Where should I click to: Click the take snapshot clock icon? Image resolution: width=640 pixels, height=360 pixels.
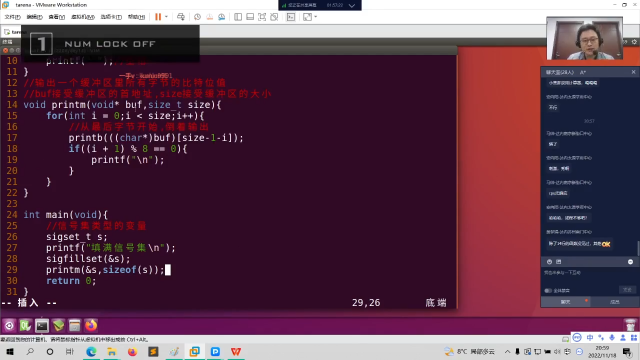(x=197, y=17)
